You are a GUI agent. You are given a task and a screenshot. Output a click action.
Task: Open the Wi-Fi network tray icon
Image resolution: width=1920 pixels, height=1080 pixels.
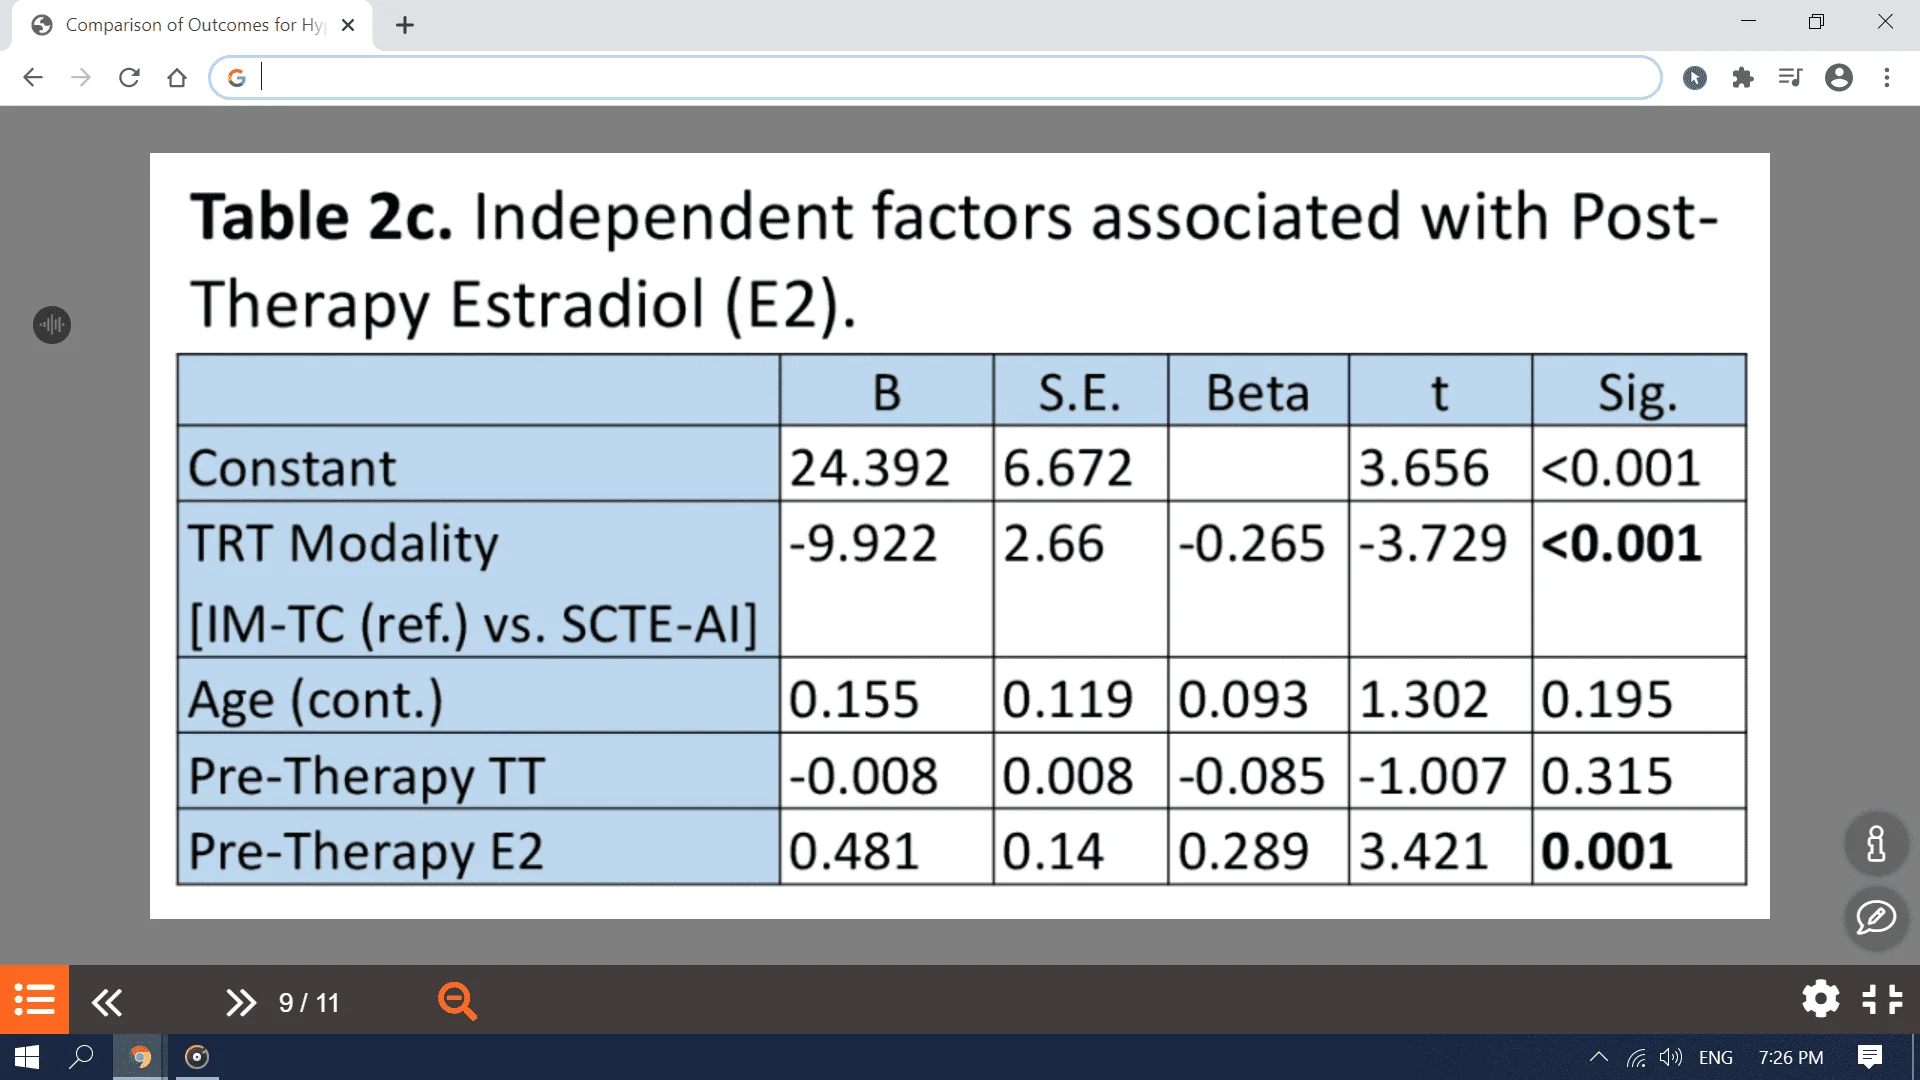coord(1636,1057)
